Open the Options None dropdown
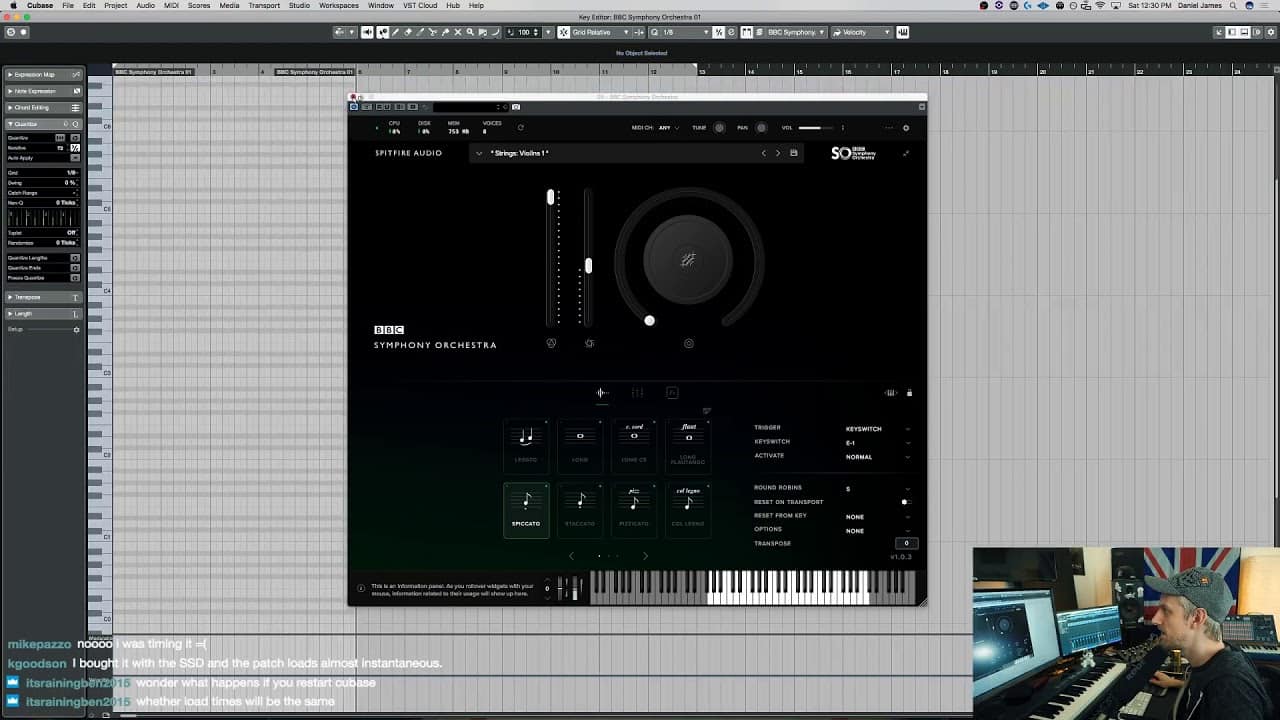The width and height of the screenshot is (1280, 720). [x=878, y=531]
